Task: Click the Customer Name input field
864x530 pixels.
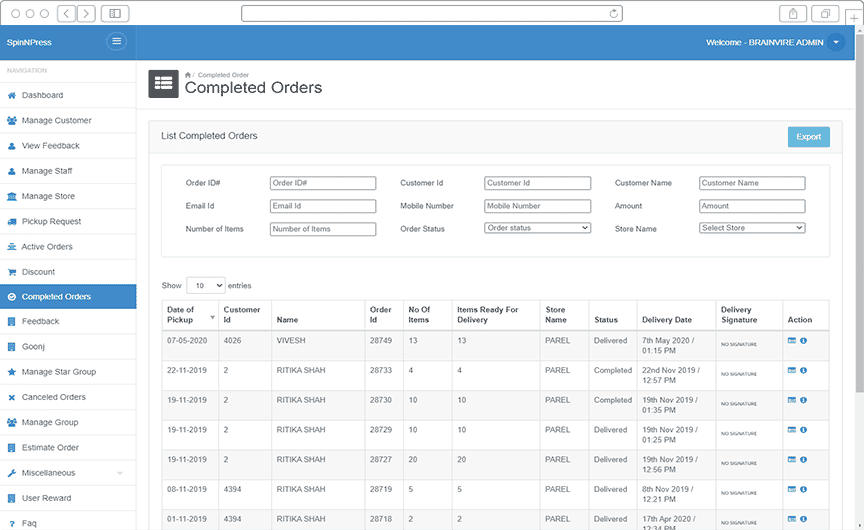Action: click(752, 183)
